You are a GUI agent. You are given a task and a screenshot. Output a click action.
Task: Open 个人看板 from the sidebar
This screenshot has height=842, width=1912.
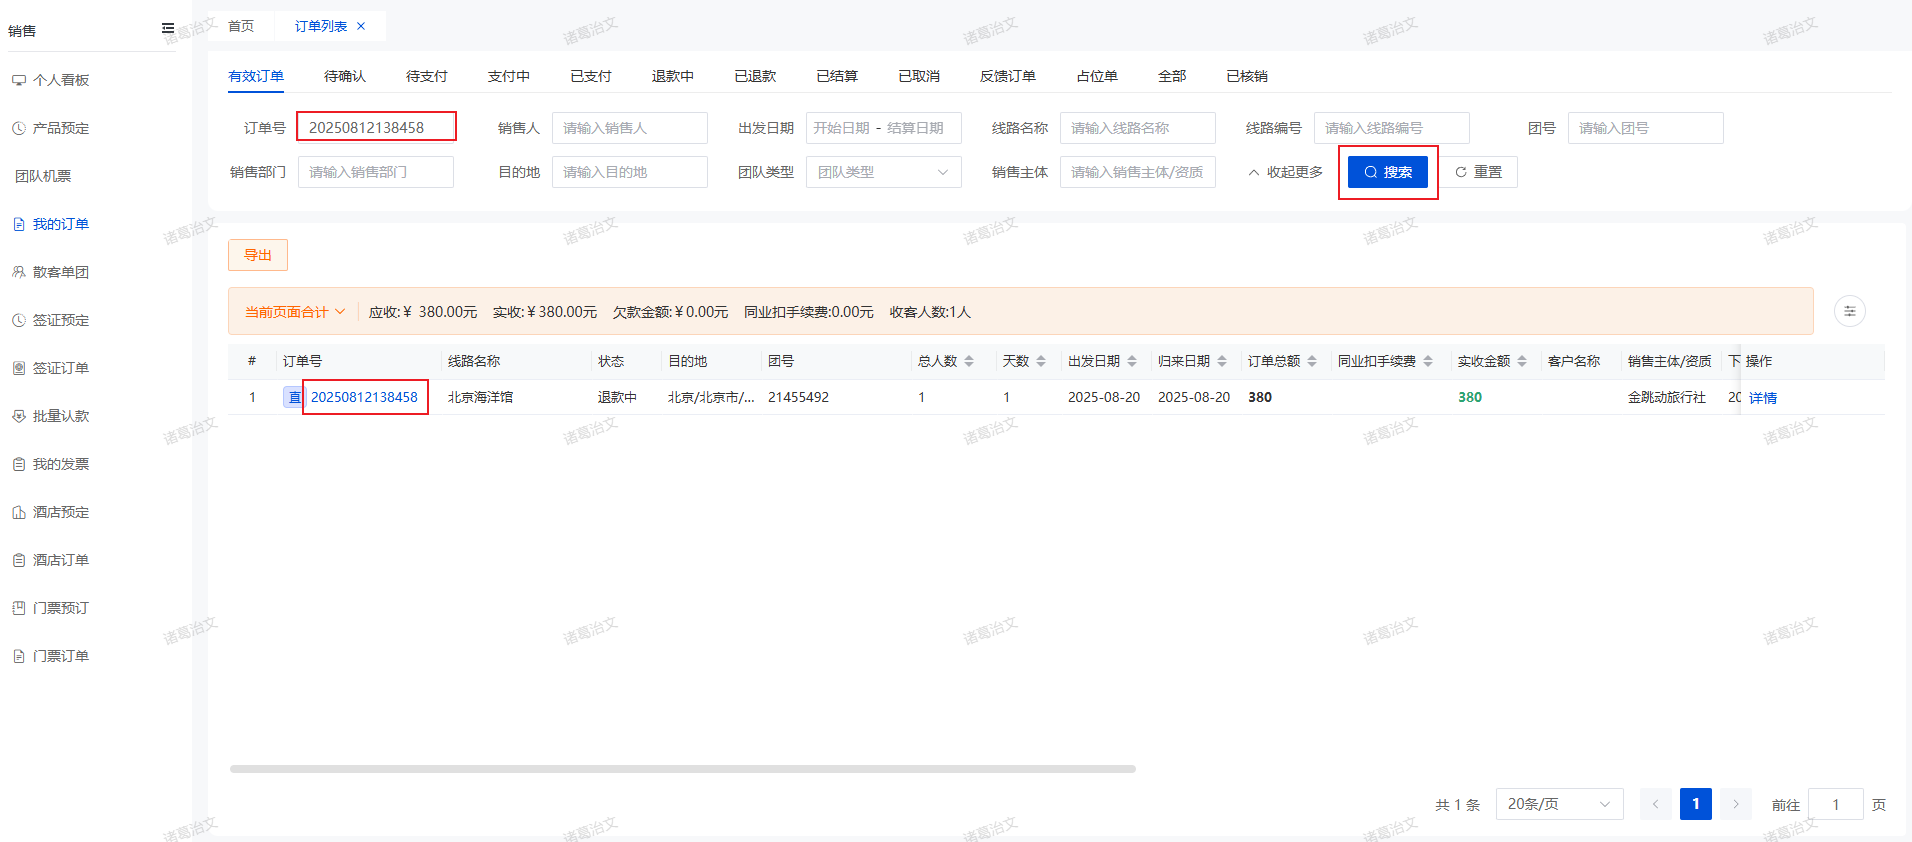click(60, 80)
